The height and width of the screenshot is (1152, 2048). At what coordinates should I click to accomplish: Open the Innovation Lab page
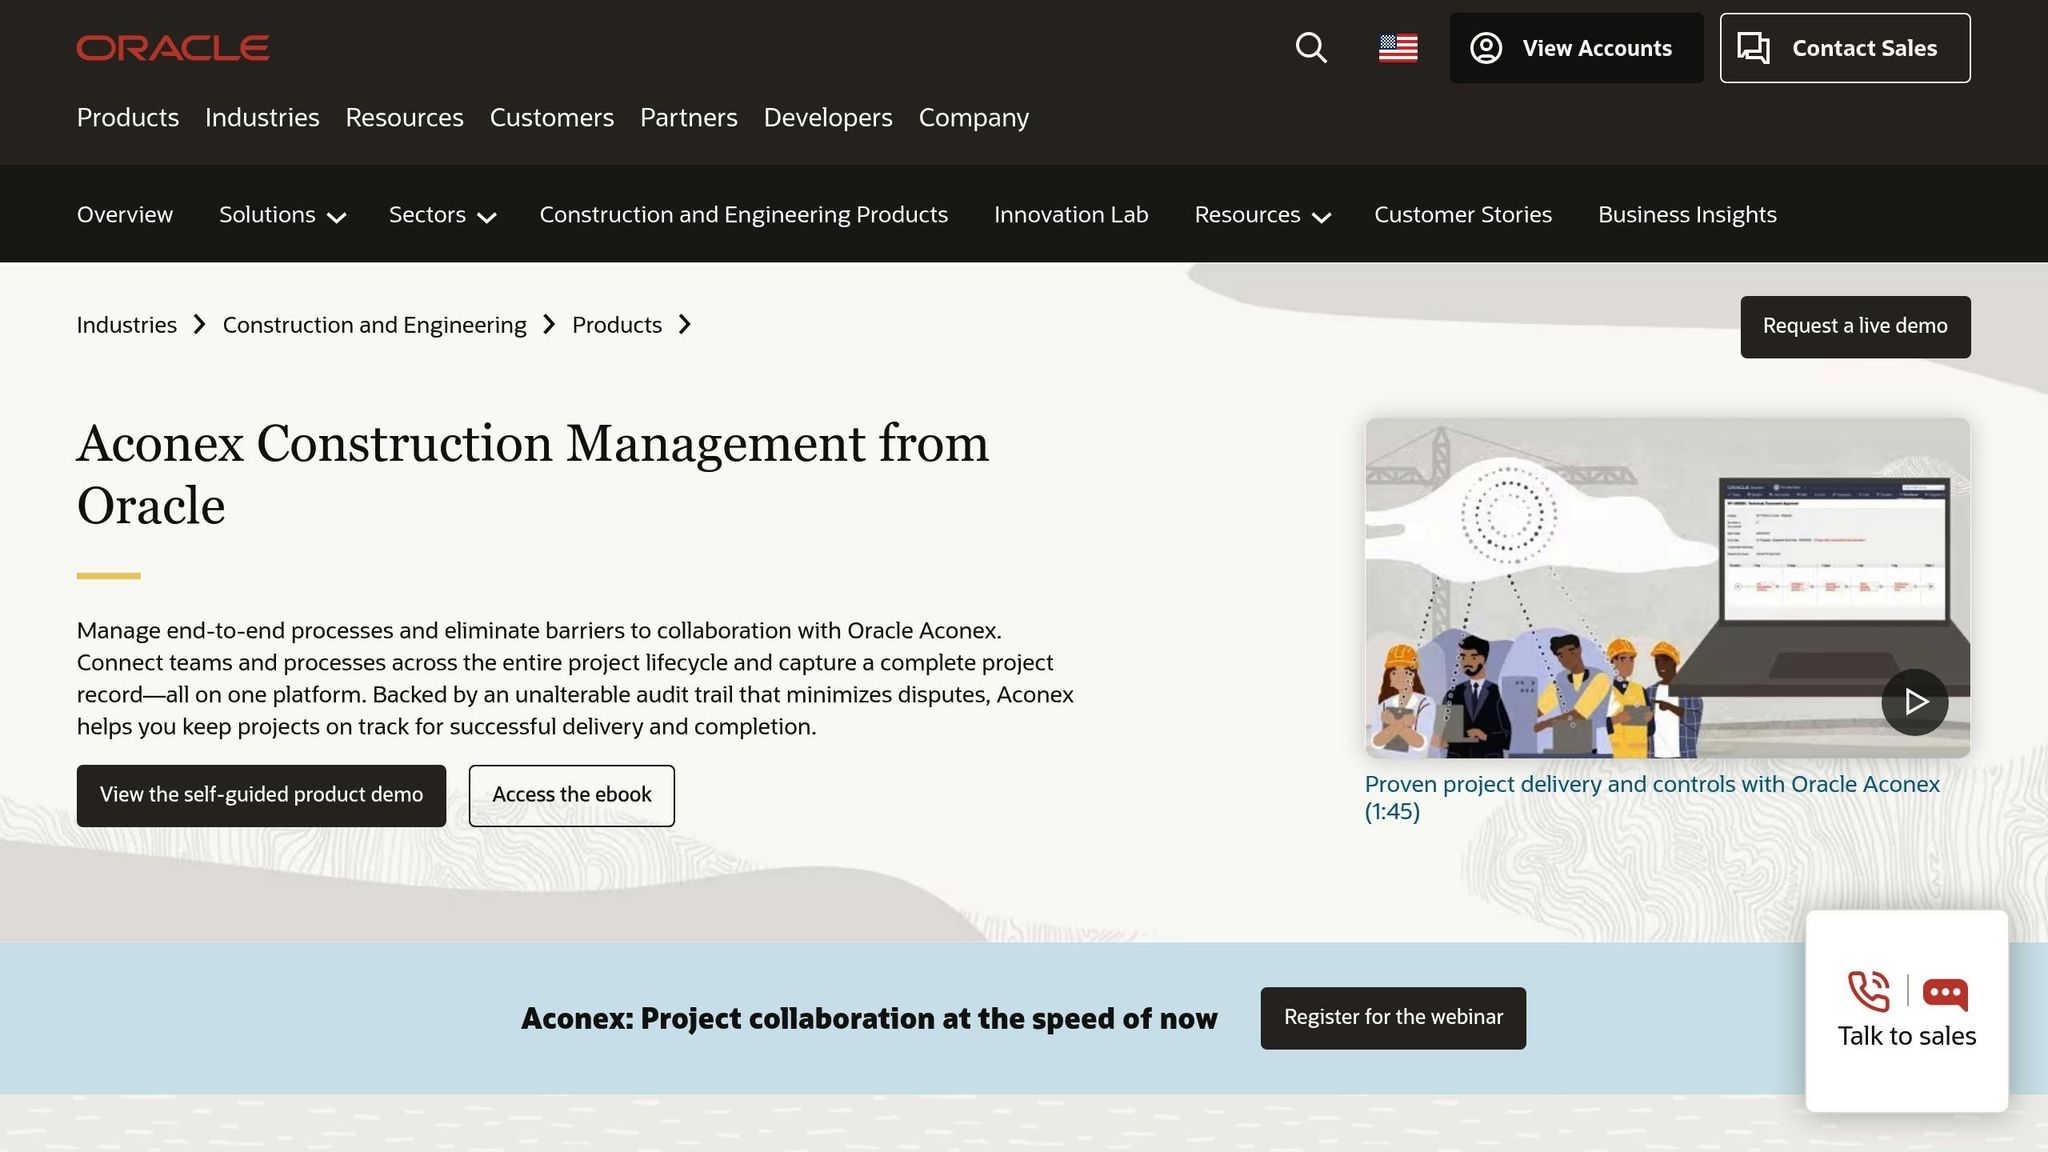coord(1071,215)
